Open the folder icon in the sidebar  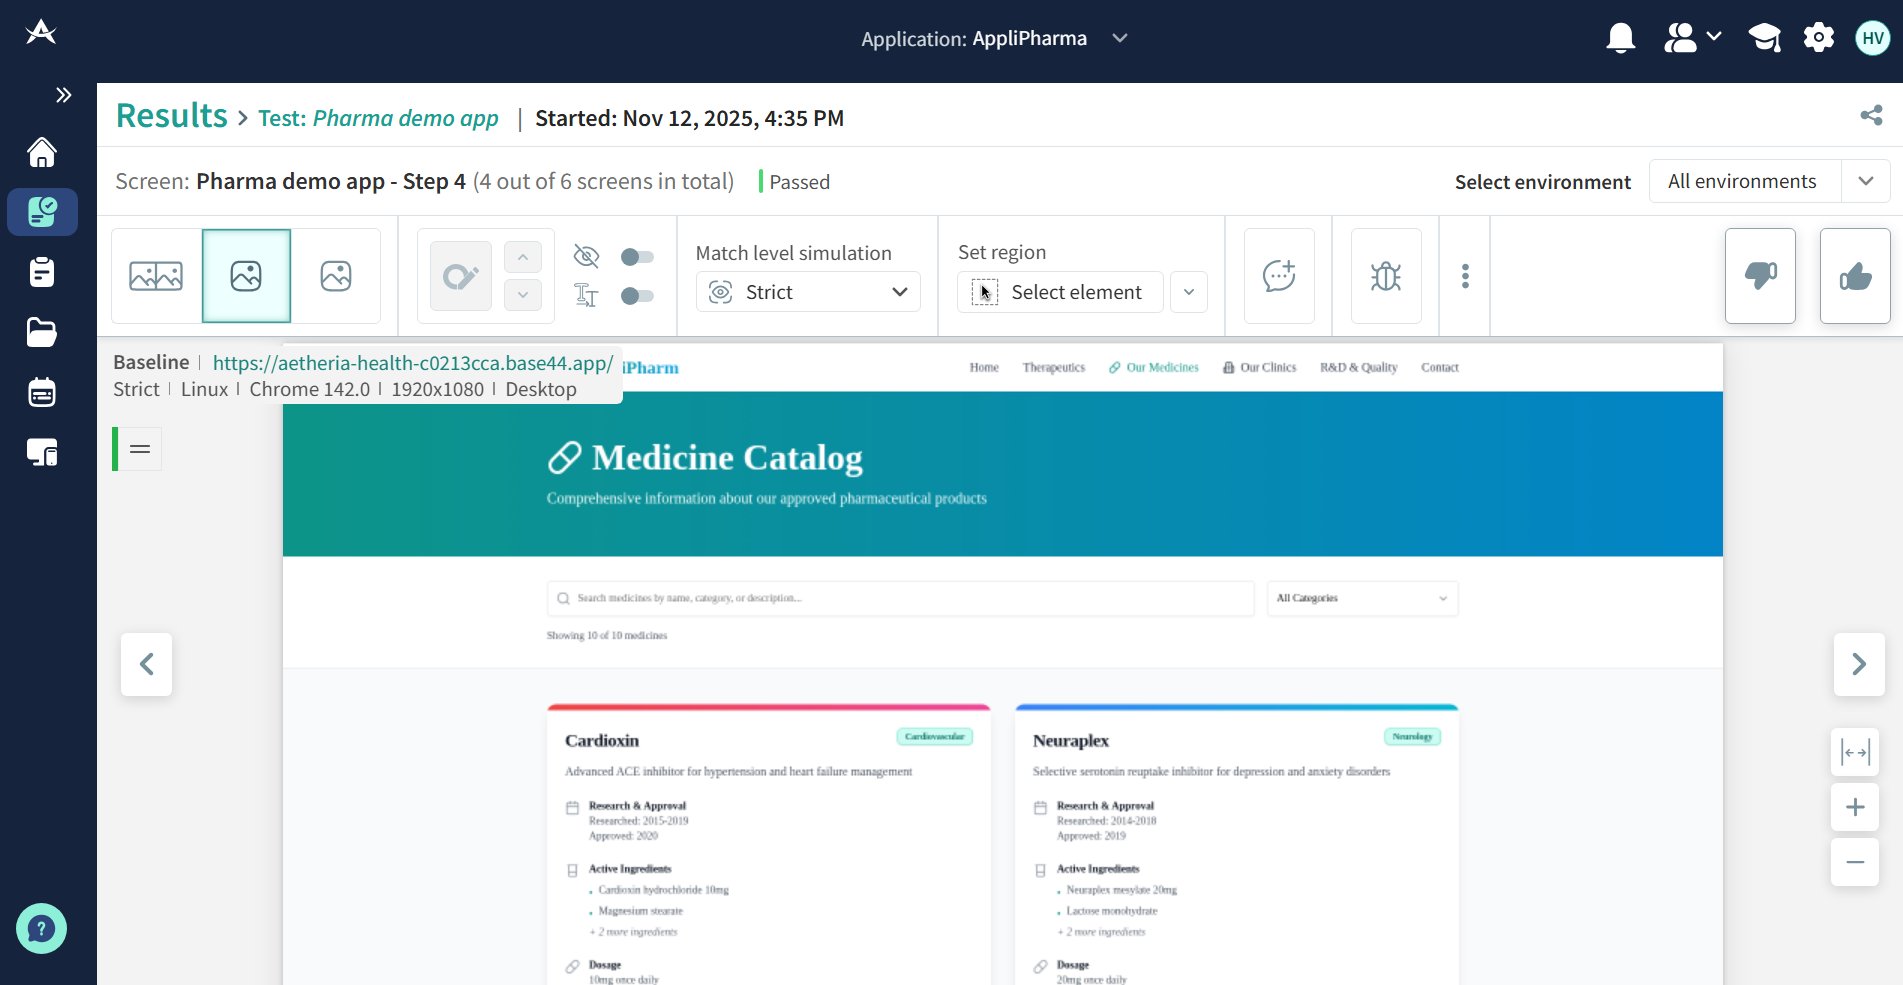click(x=41, y=332)
